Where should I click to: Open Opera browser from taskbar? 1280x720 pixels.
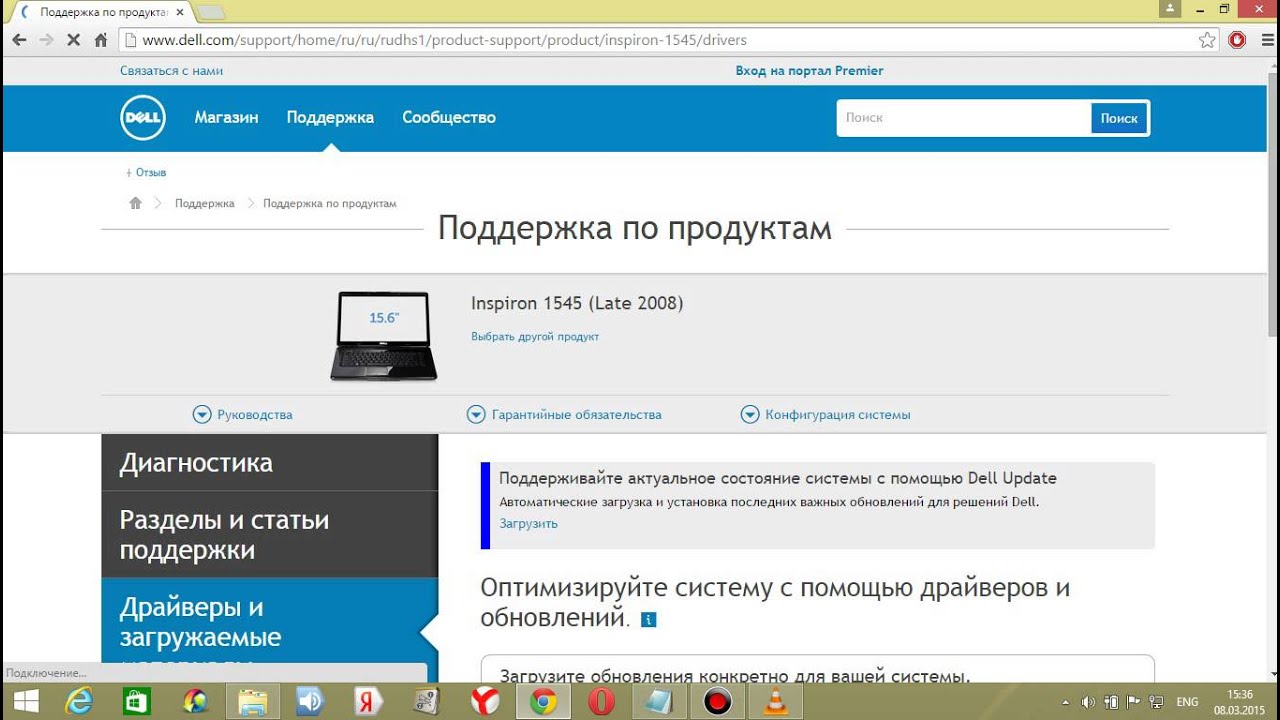[x=601, y=702]
